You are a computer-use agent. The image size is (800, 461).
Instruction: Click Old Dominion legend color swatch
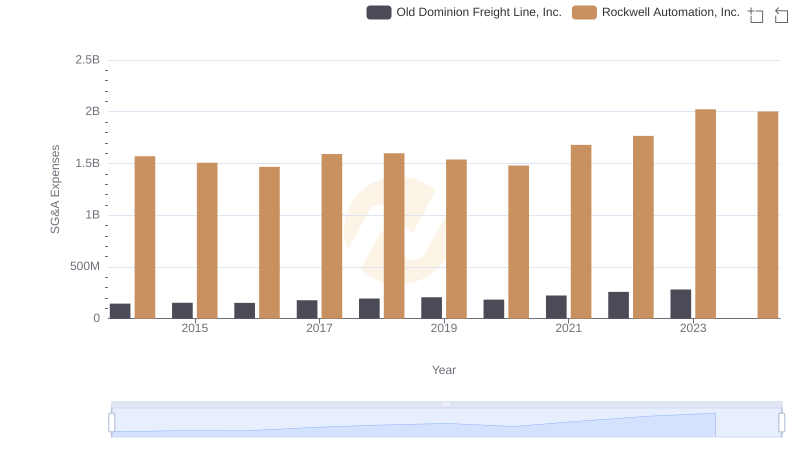(379, 12)
